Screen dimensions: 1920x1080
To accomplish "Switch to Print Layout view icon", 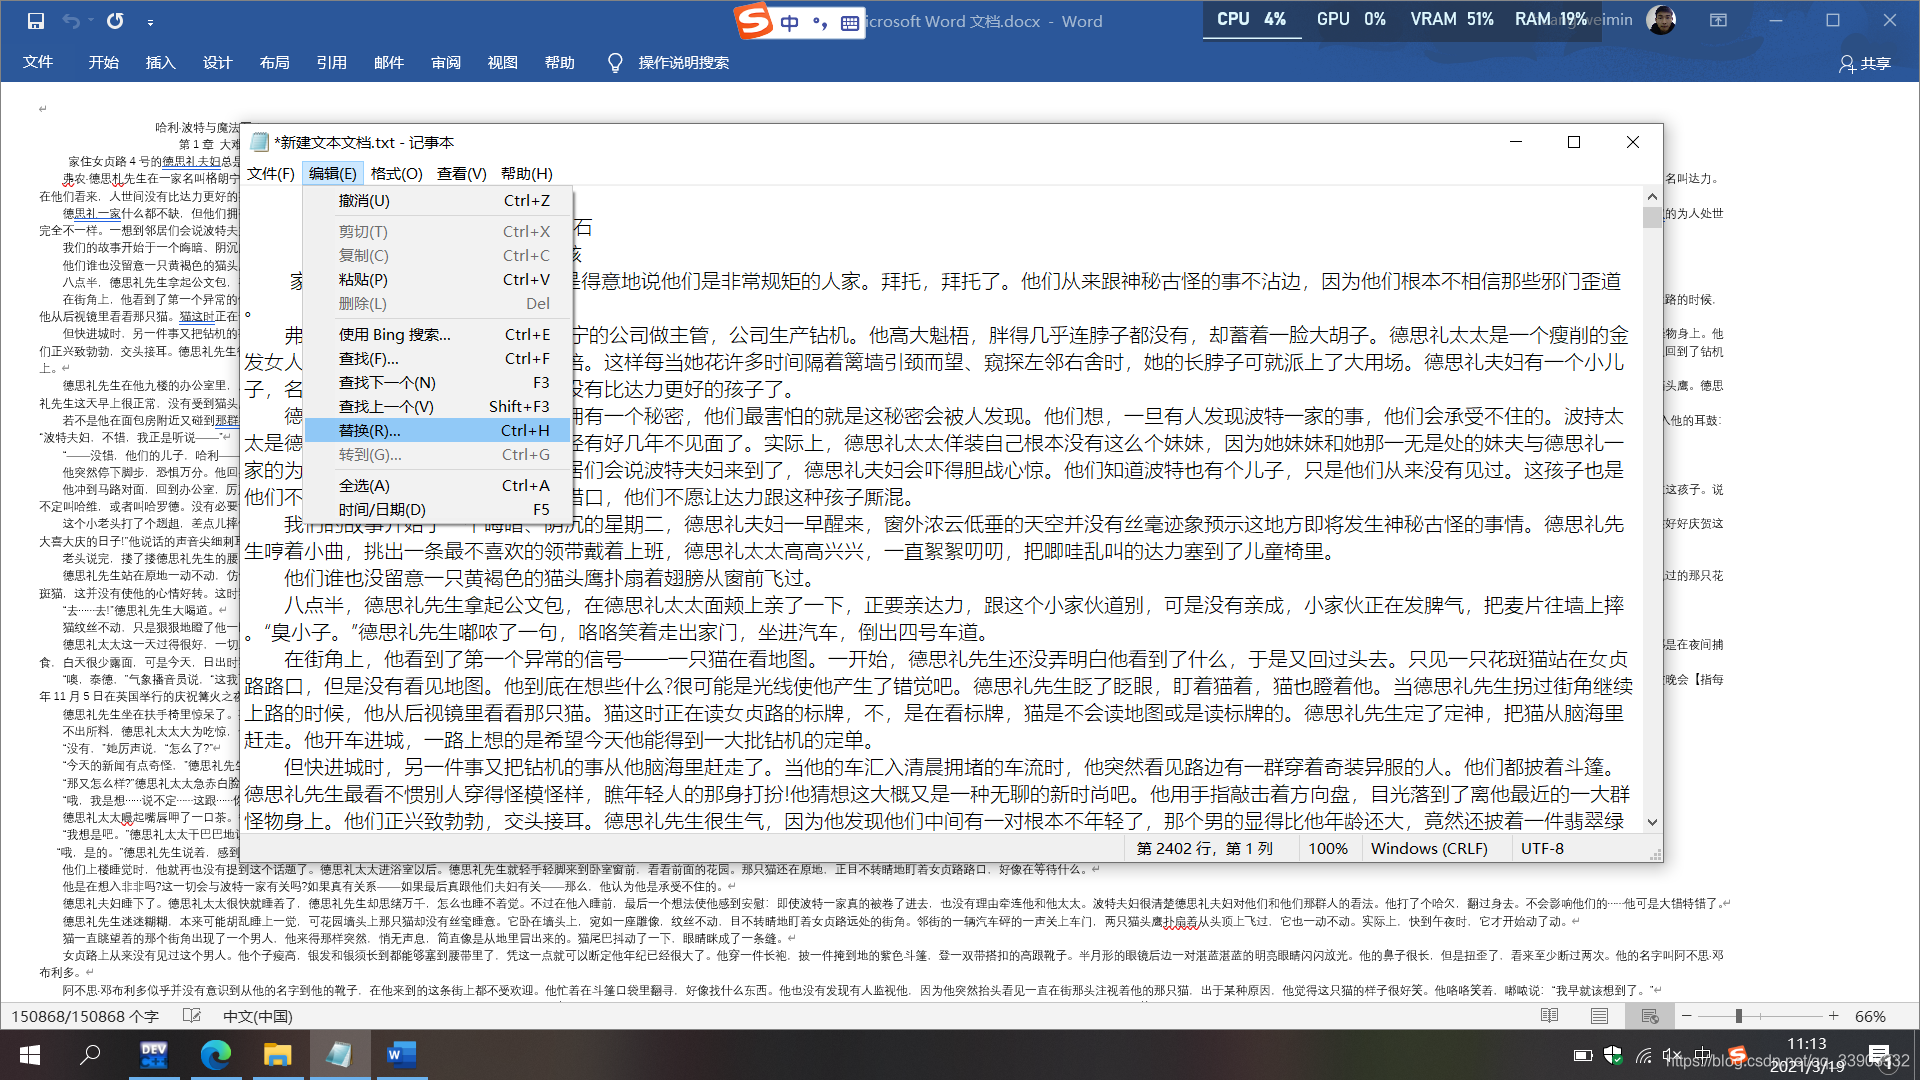I will pyautogui.click(x=1599, y=1016).
